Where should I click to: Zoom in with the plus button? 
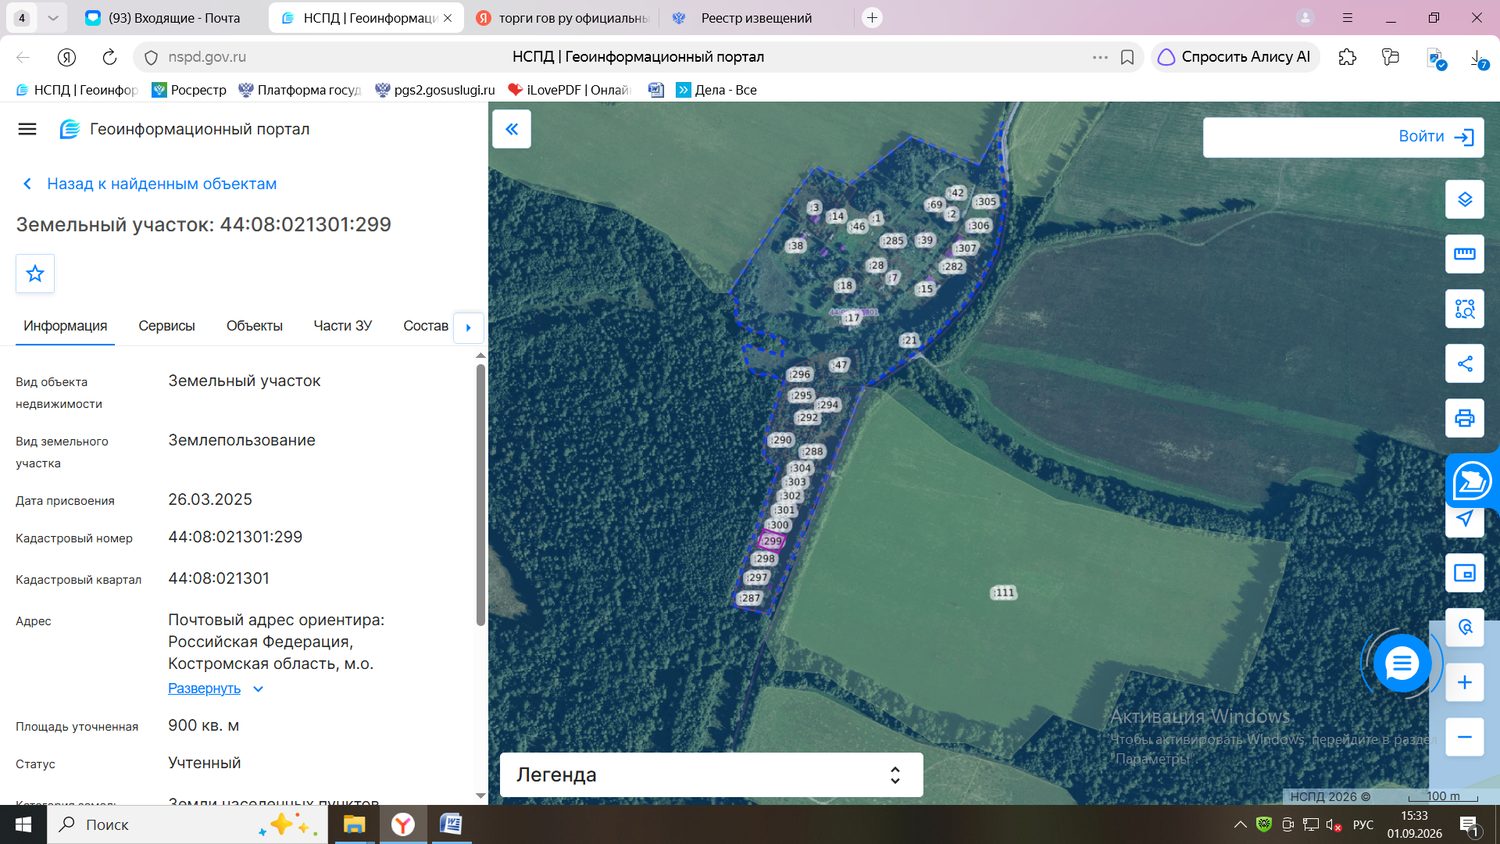pyautogui.click(x=1464, y=682)
